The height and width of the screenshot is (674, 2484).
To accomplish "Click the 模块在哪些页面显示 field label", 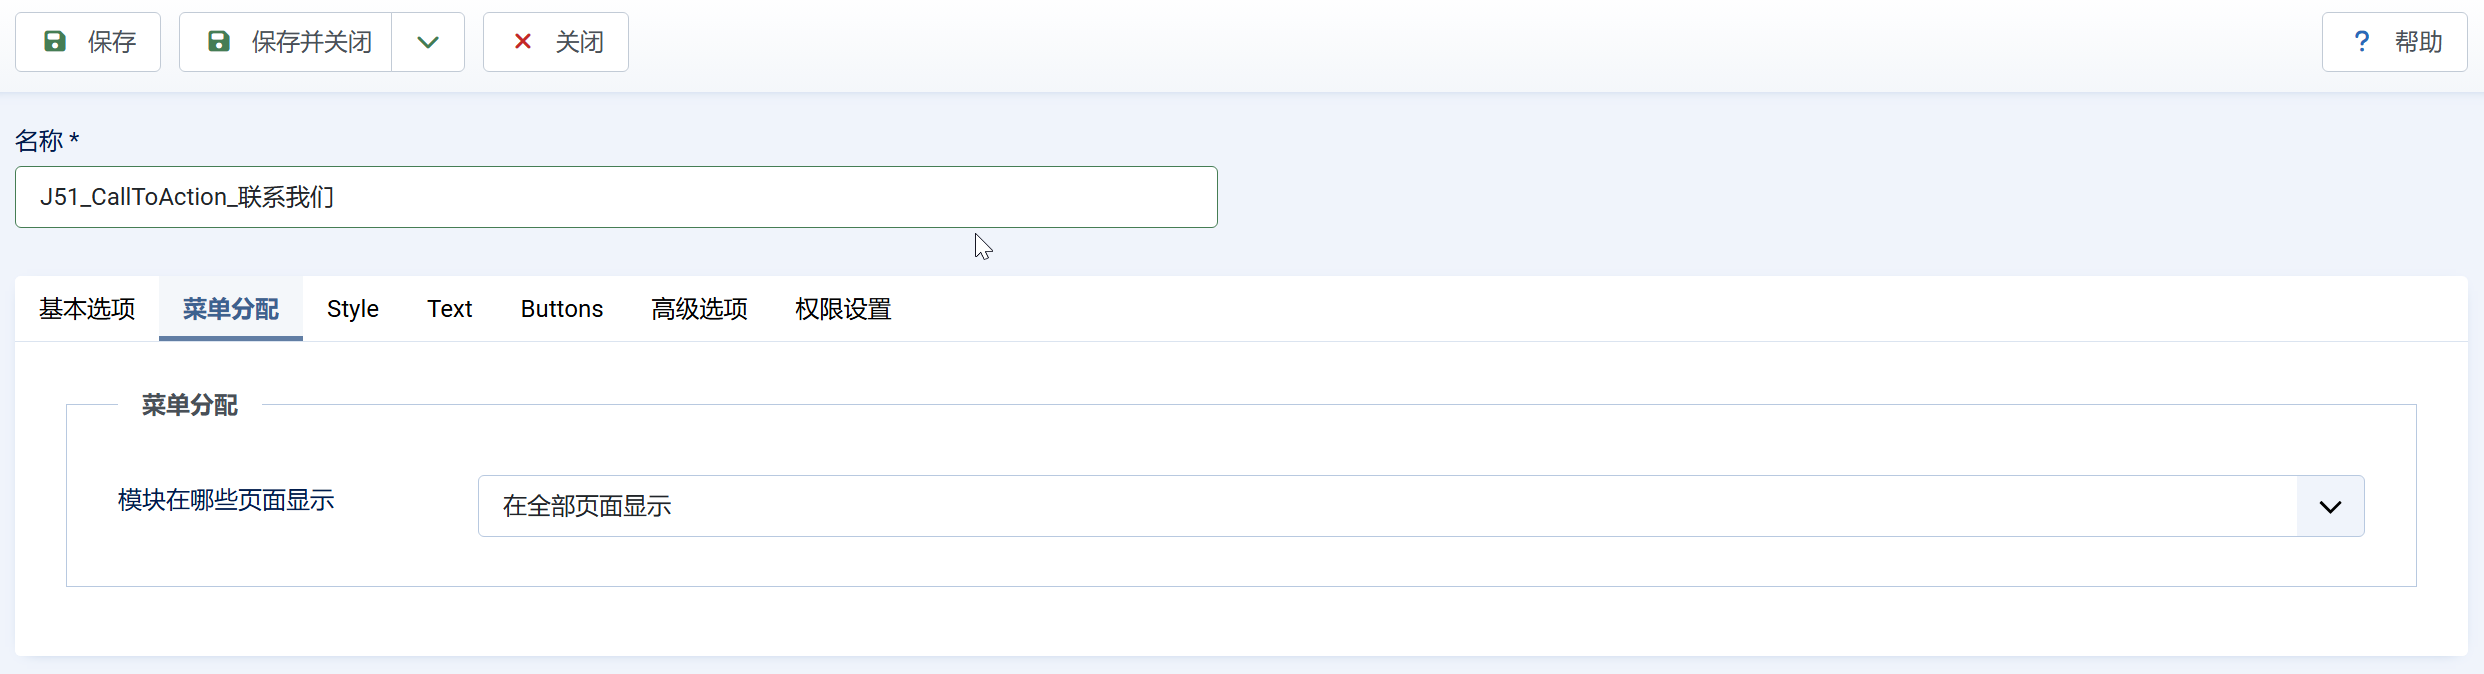I will [226, 500].
